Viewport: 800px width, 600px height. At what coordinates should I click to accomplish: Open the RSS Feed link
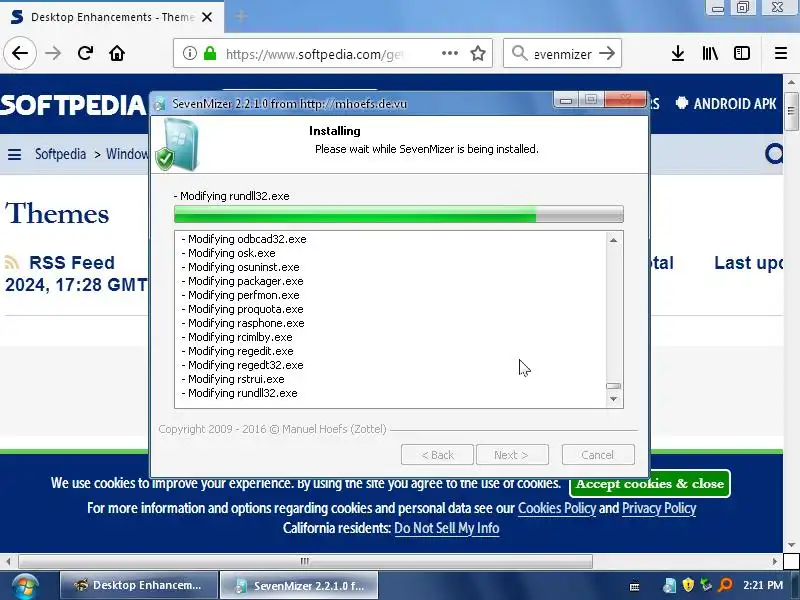(71, 263)
